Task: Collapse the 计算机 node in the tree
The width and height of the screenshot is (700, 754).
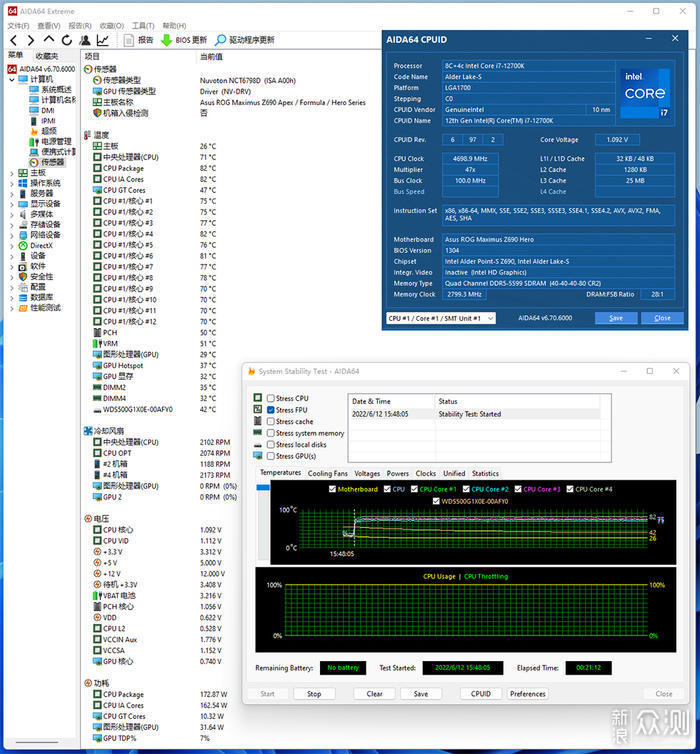Action: click(x=12, y=79)
